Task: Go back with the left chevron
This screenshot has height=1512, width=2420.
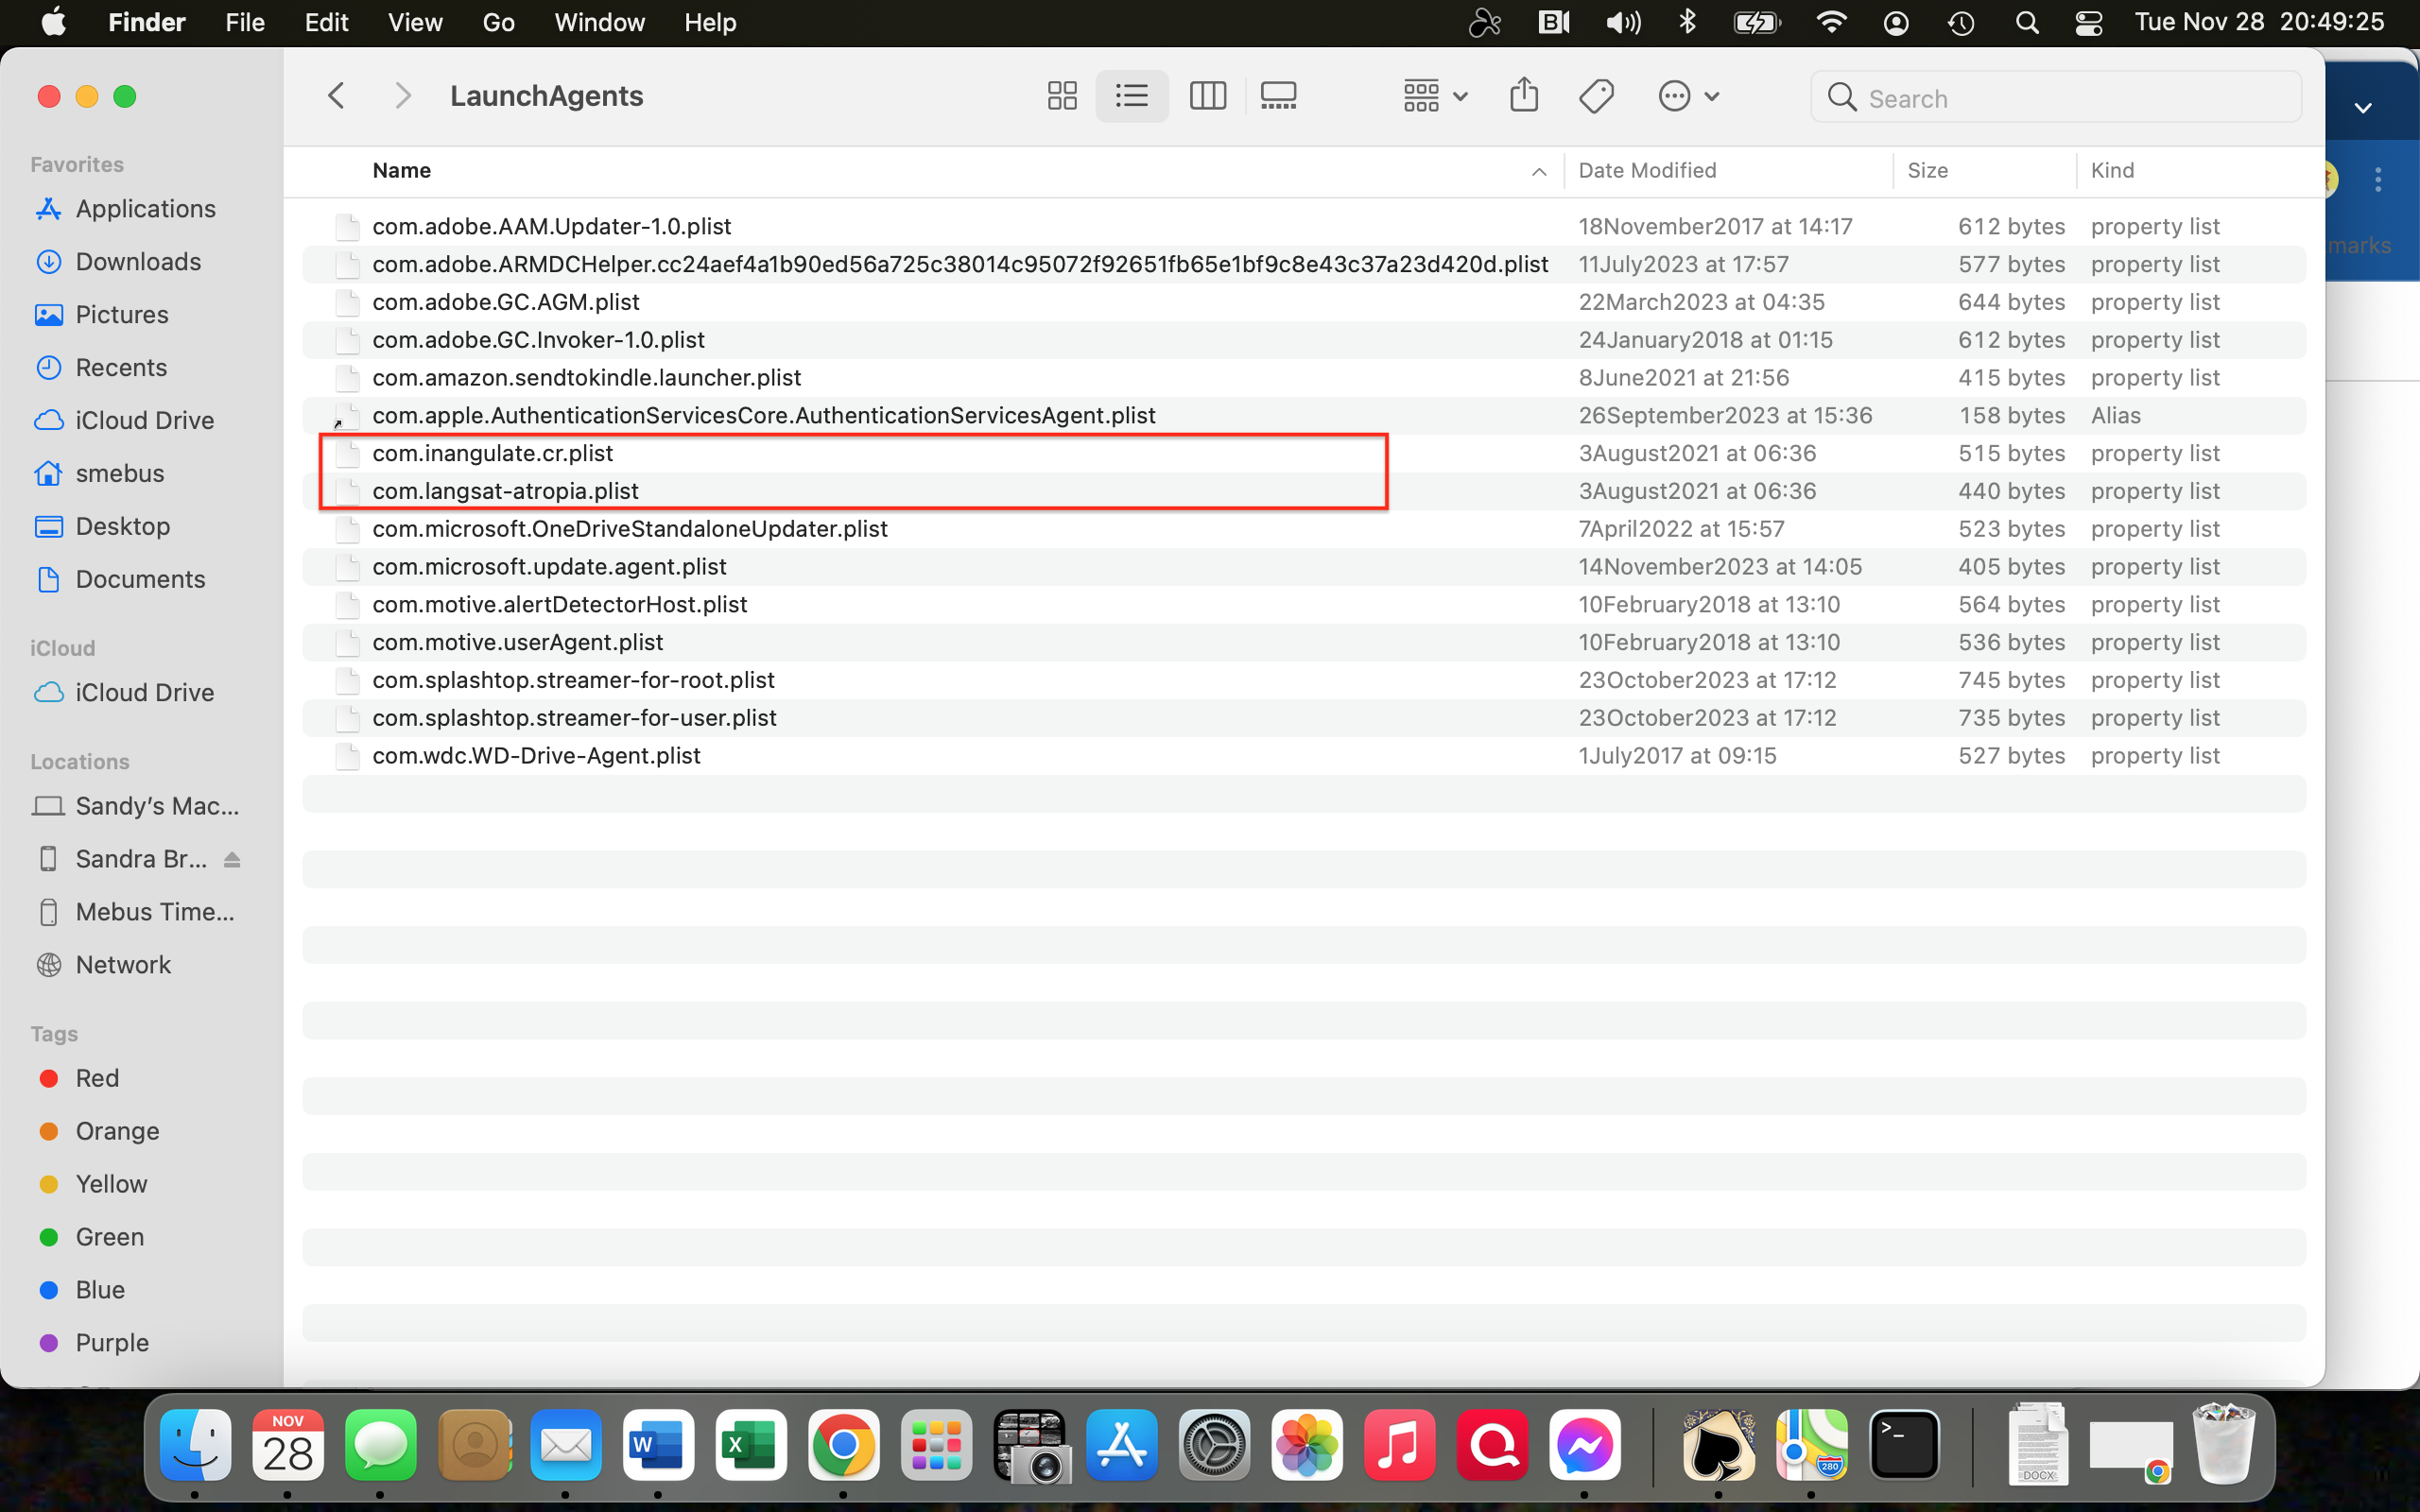Action: click(337, 96)
